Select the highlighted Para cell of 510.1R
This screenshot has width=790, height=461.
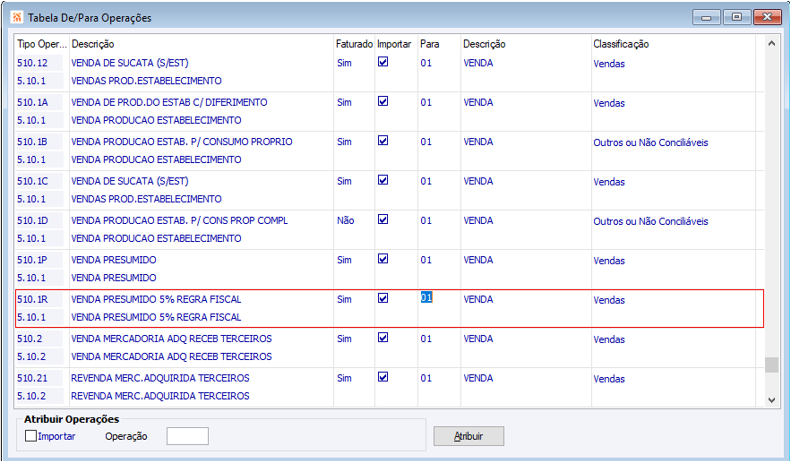[426, 297]
